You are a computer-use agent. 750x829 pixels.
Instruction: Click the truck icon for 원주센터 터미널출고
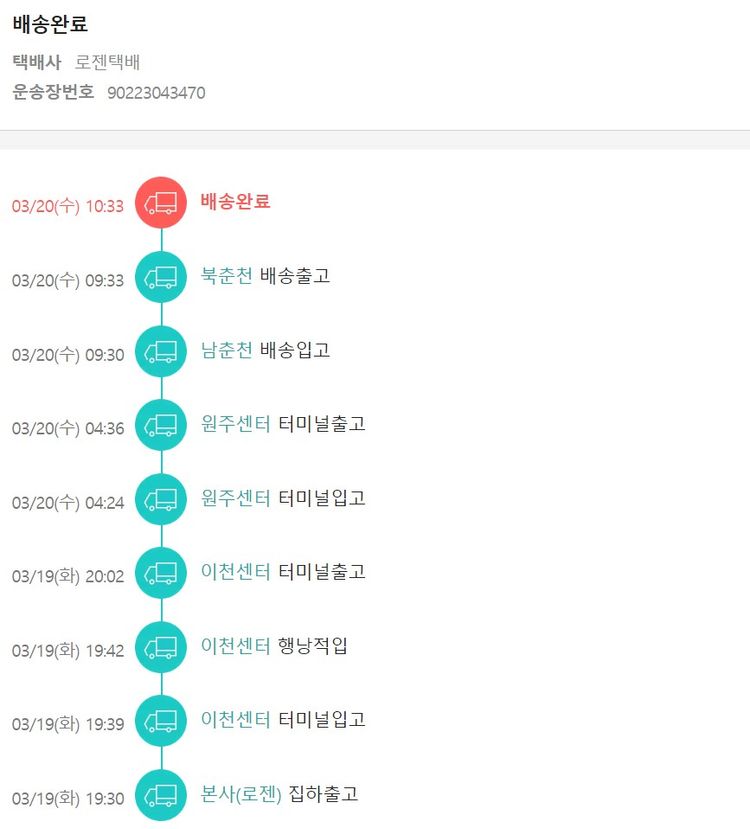161,425
